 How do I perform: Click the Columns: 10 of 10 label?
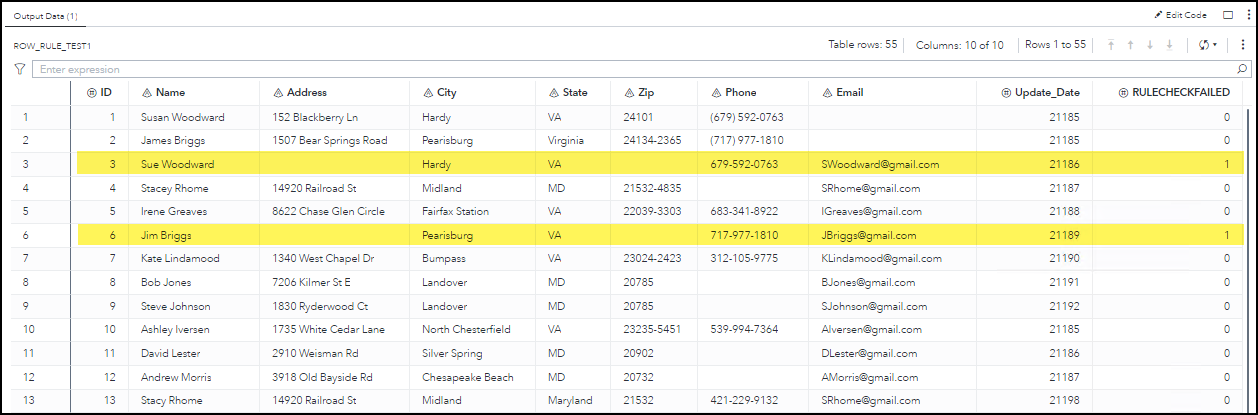tap(959, 45)
